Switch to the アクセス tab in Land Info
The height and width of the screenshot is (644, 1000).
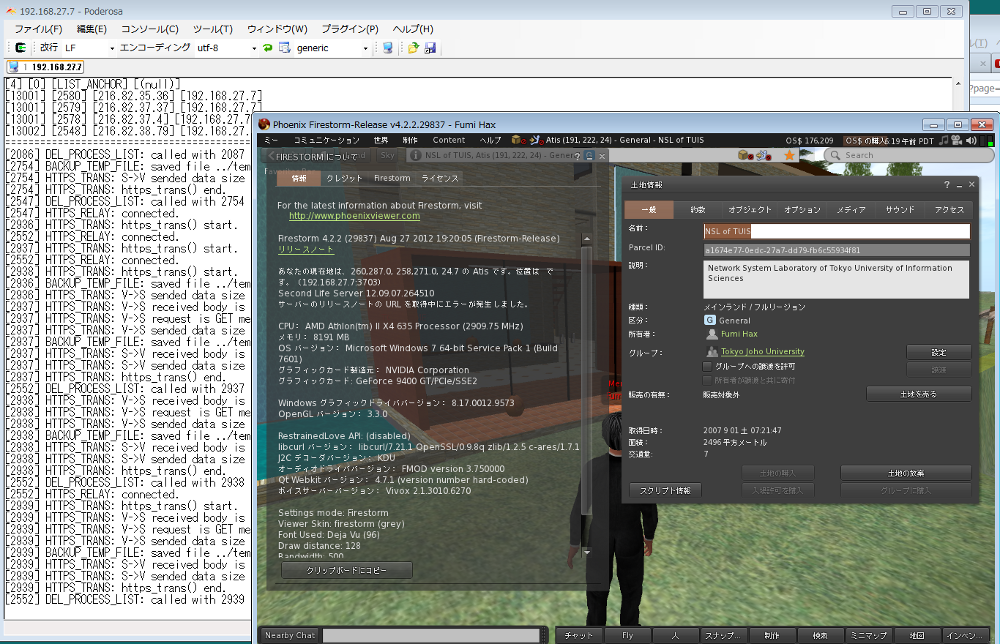(949, 209)
